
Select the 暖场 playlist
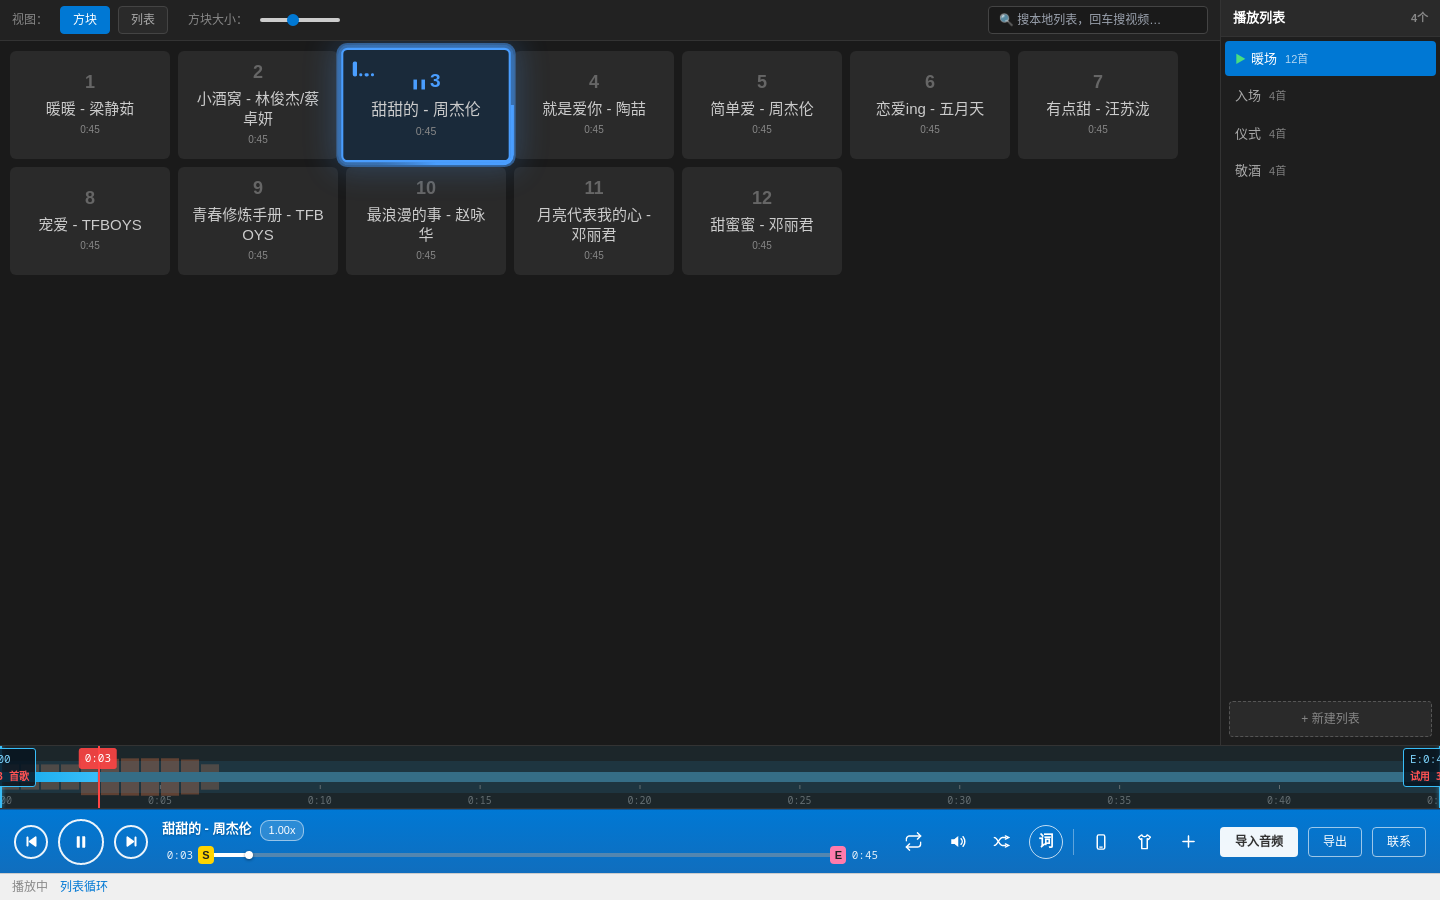tap(1330, 59)
